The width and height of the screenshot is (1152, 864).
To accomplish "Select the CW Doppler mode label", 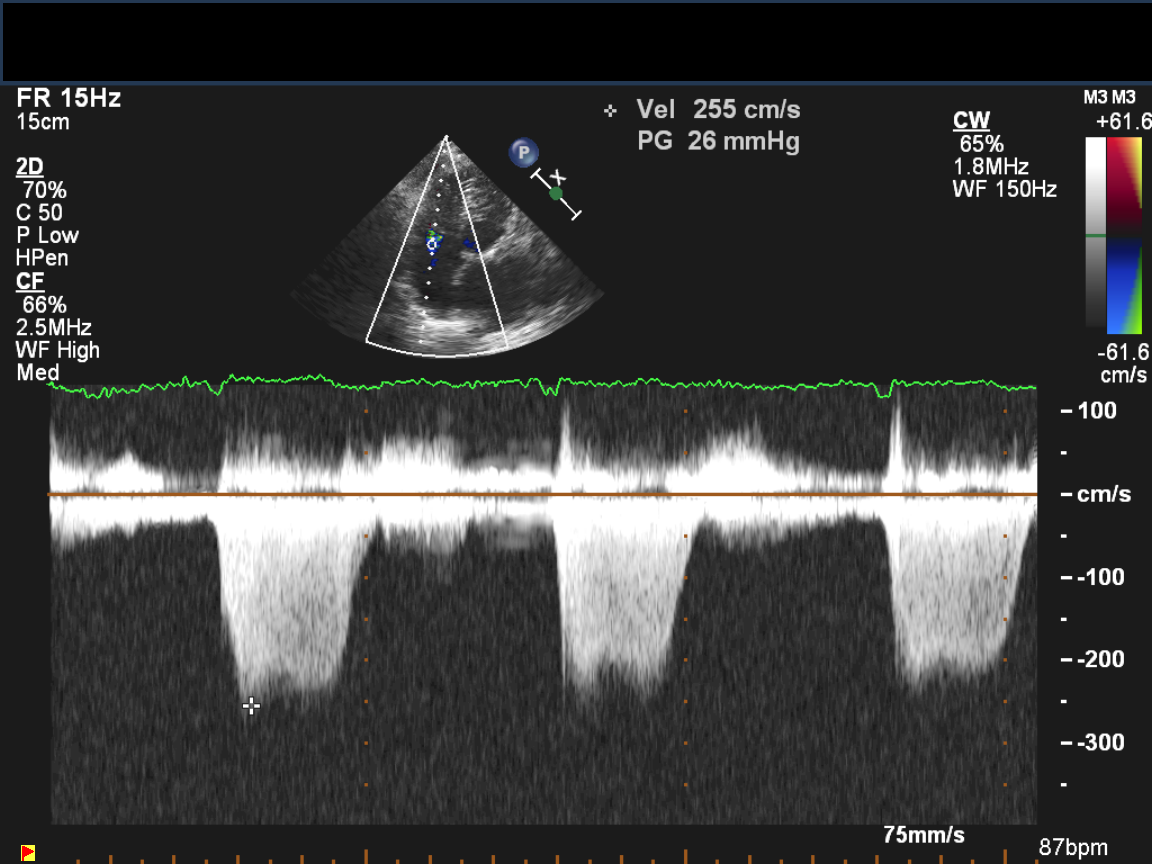I will (x=971, y=121).
